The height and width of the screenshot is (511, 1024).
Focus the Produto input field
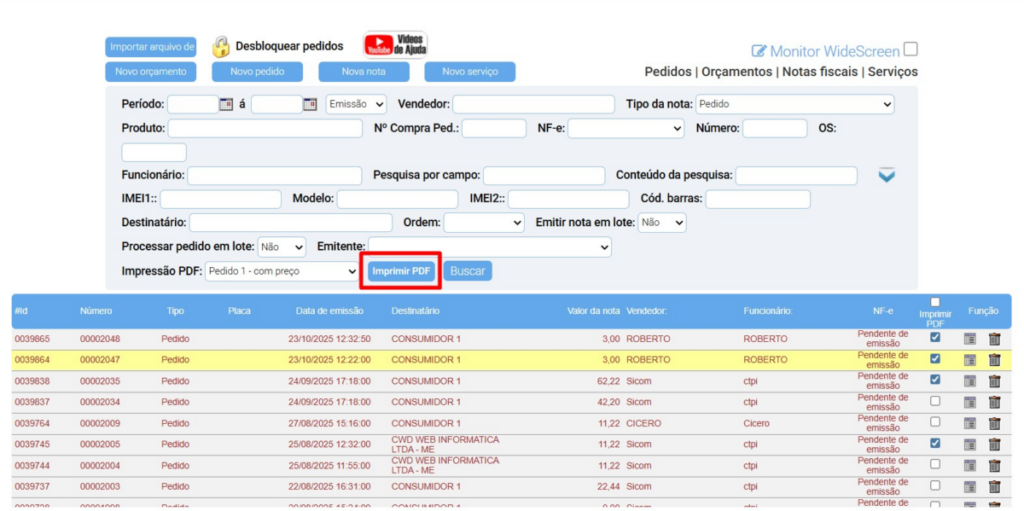pos(265,129)
